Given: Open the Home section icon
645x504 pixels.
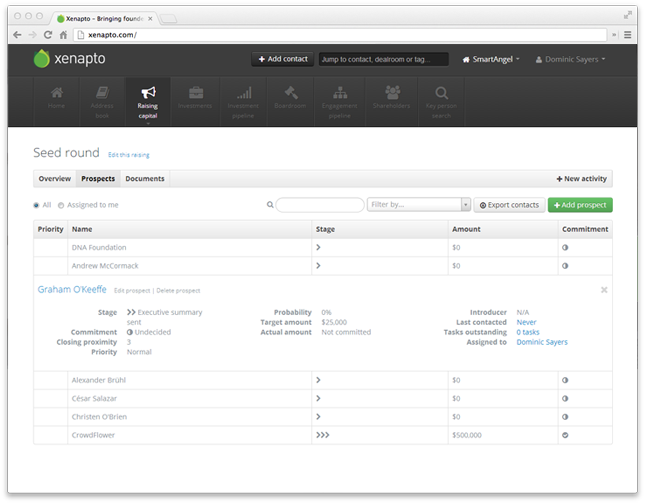Looking at the screenshot, I should click(x=57, y=93).
